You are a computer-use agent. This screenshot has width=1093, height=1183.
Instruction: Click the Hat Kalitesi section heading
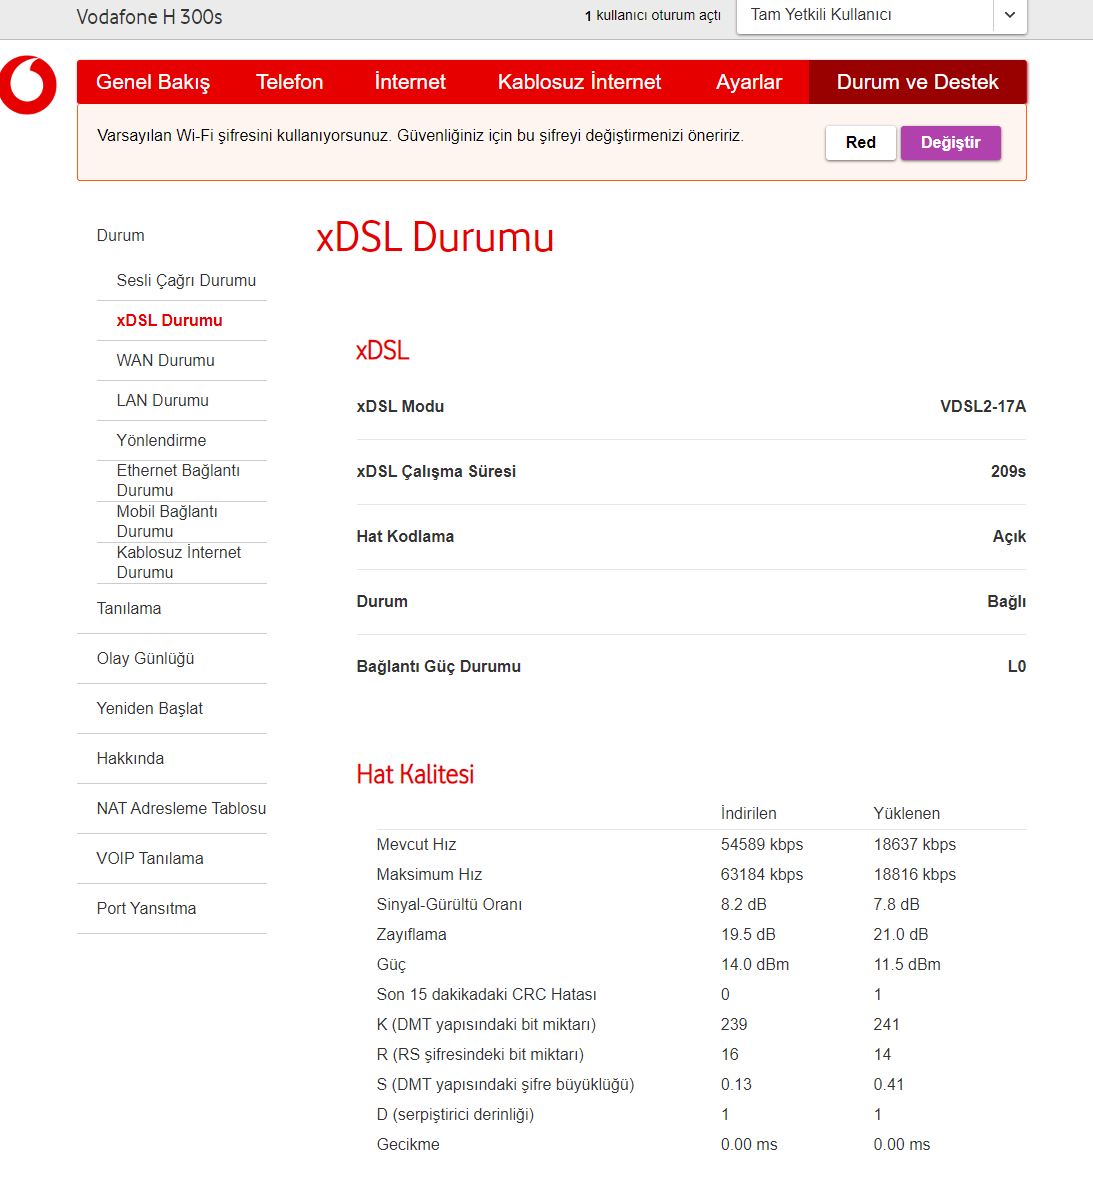click(416, 774)
